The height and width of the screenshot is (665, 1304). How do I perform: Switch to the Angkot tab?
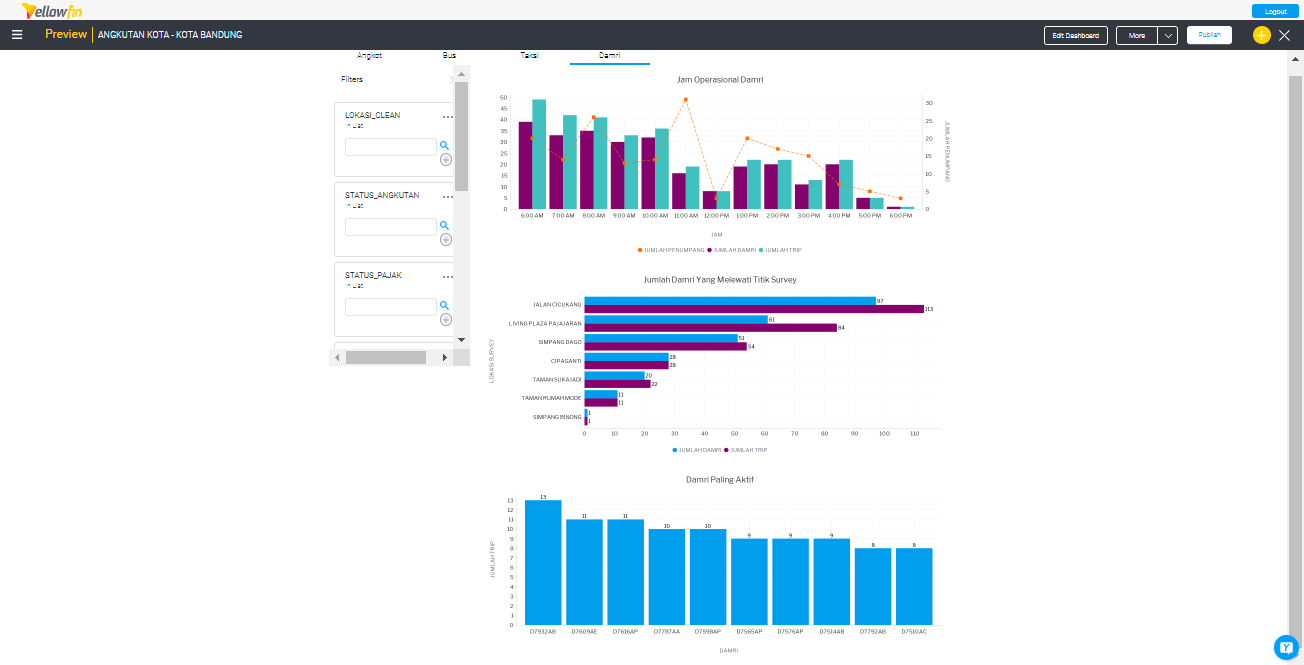tap(369, 55)
